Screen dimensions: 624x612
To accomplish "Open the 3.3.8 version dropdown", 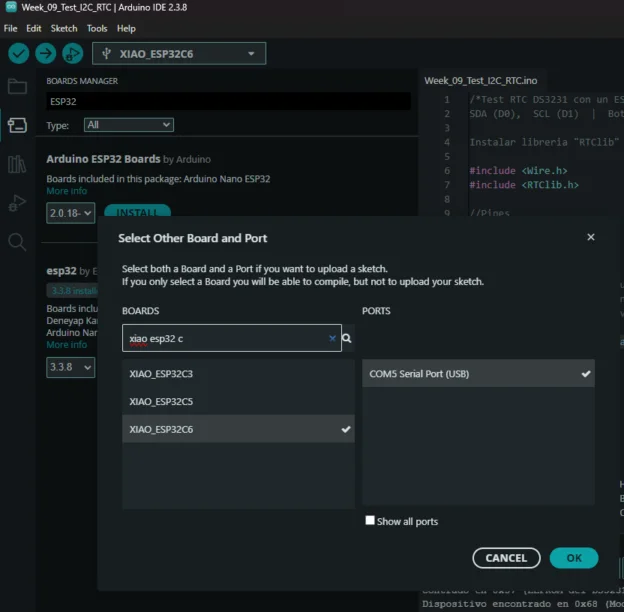I will [x=70, y=367].
